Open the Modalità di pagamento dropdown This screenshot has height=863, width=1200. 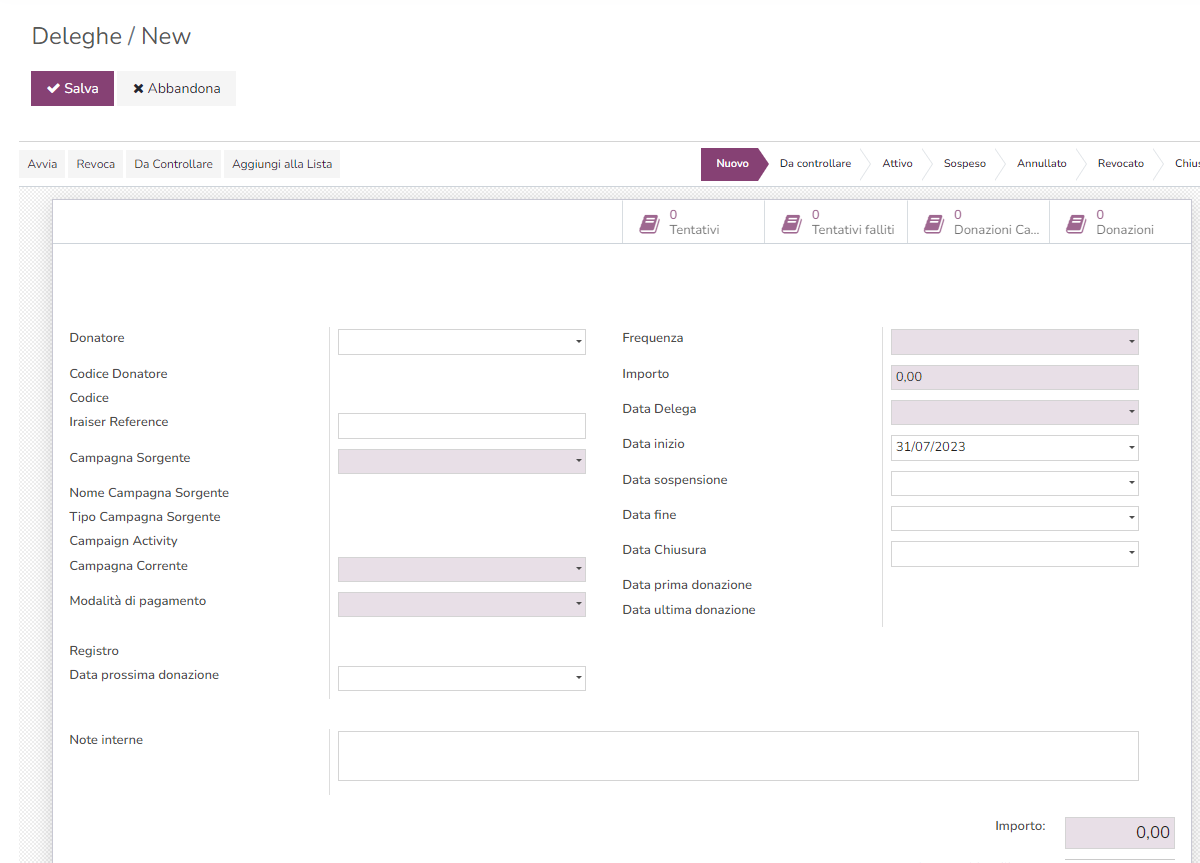(461, 605)
